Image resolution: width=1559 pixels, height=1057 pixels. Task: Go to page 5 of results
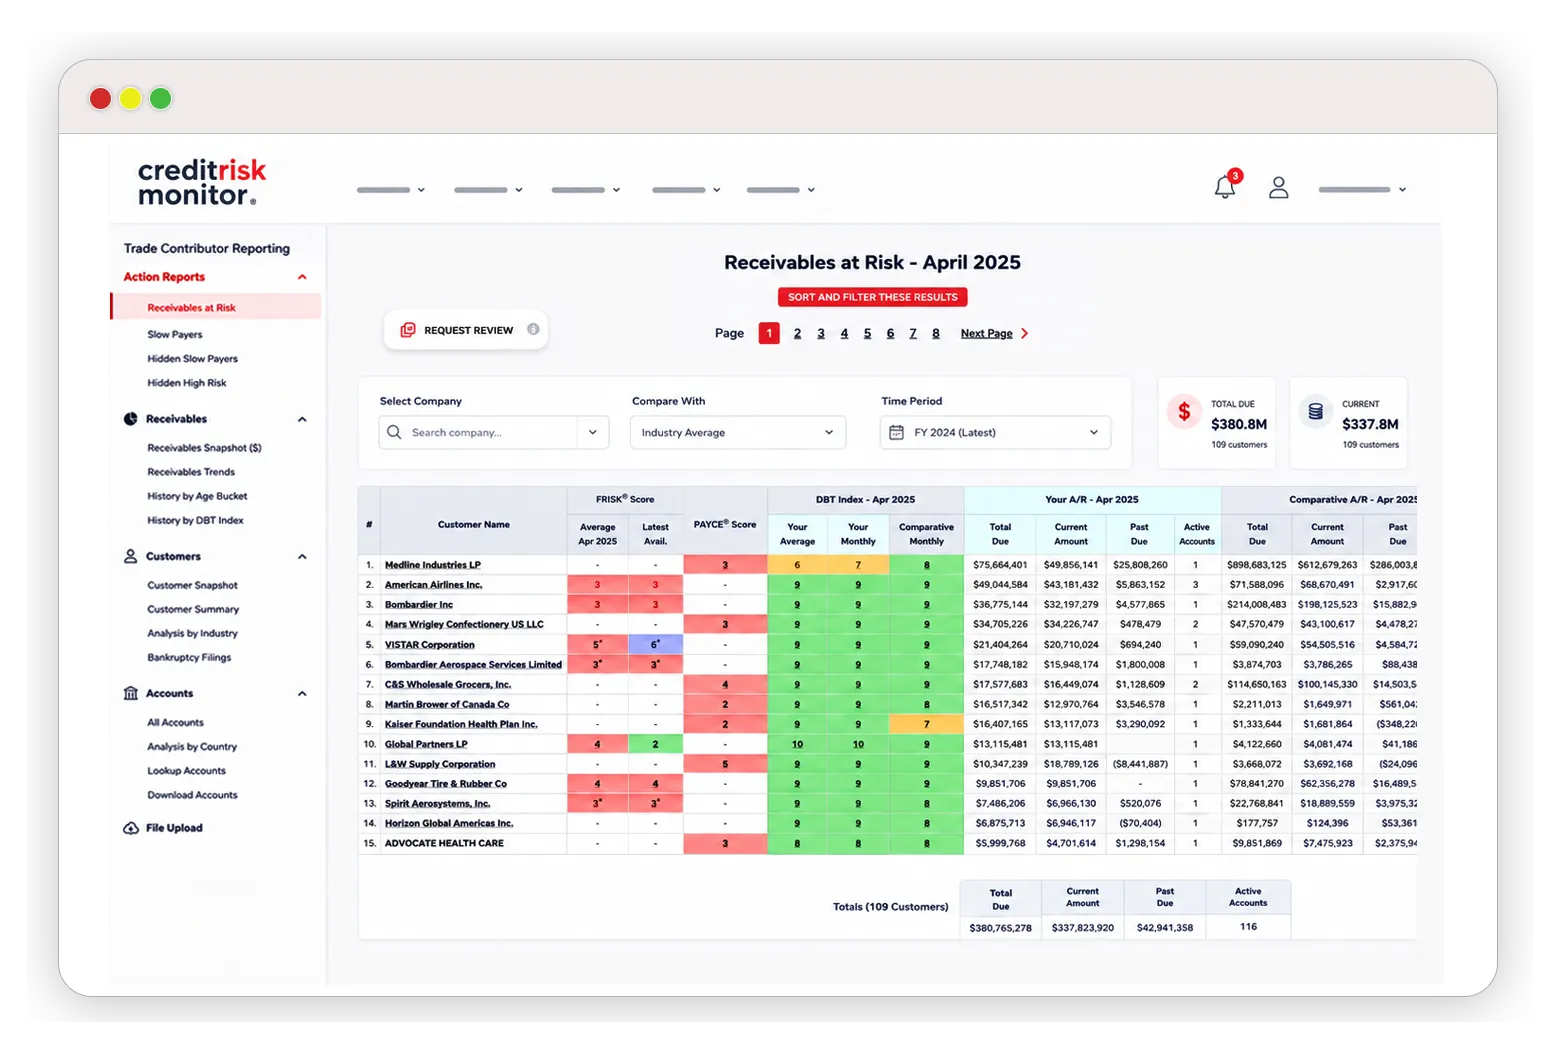click(x=867, y=333)
